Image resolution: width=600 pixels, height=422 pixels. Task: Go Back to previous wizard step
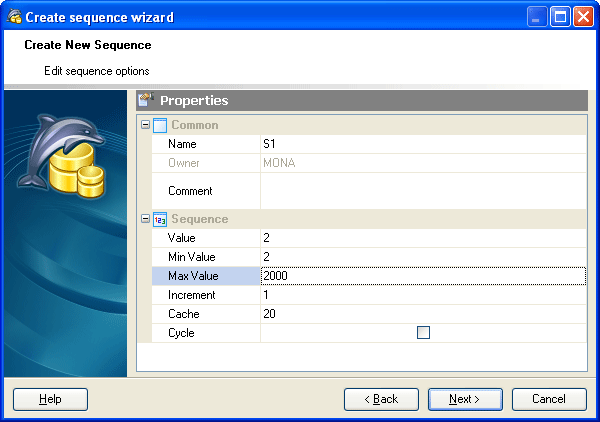point(381,399)
